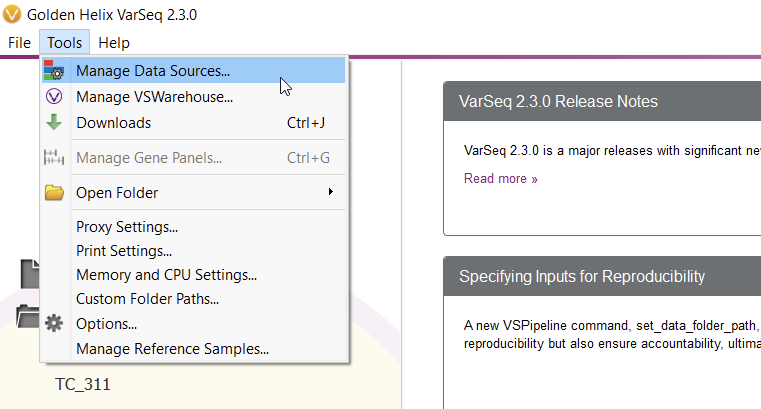Click the green Downloads arrow icon
761x409 pixels.
54,123
